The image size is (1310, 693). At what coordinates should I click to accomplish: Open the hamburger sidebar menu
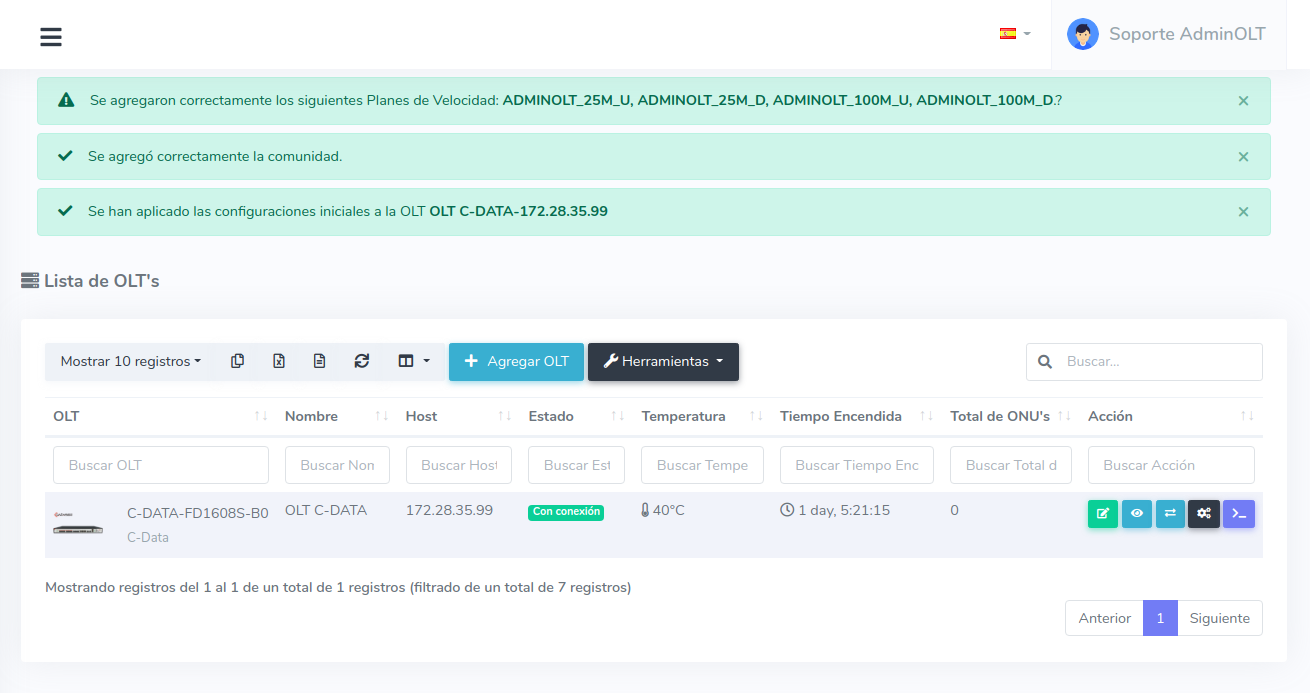(x=51, y=37)
